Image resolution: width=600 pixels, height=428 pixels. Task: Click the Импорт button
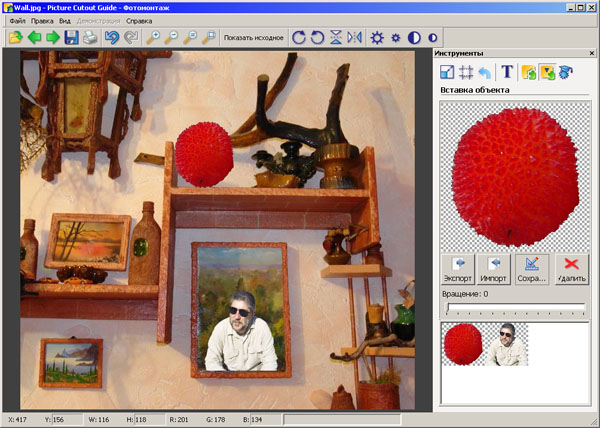pyautogui.click(x=494, y=270)
